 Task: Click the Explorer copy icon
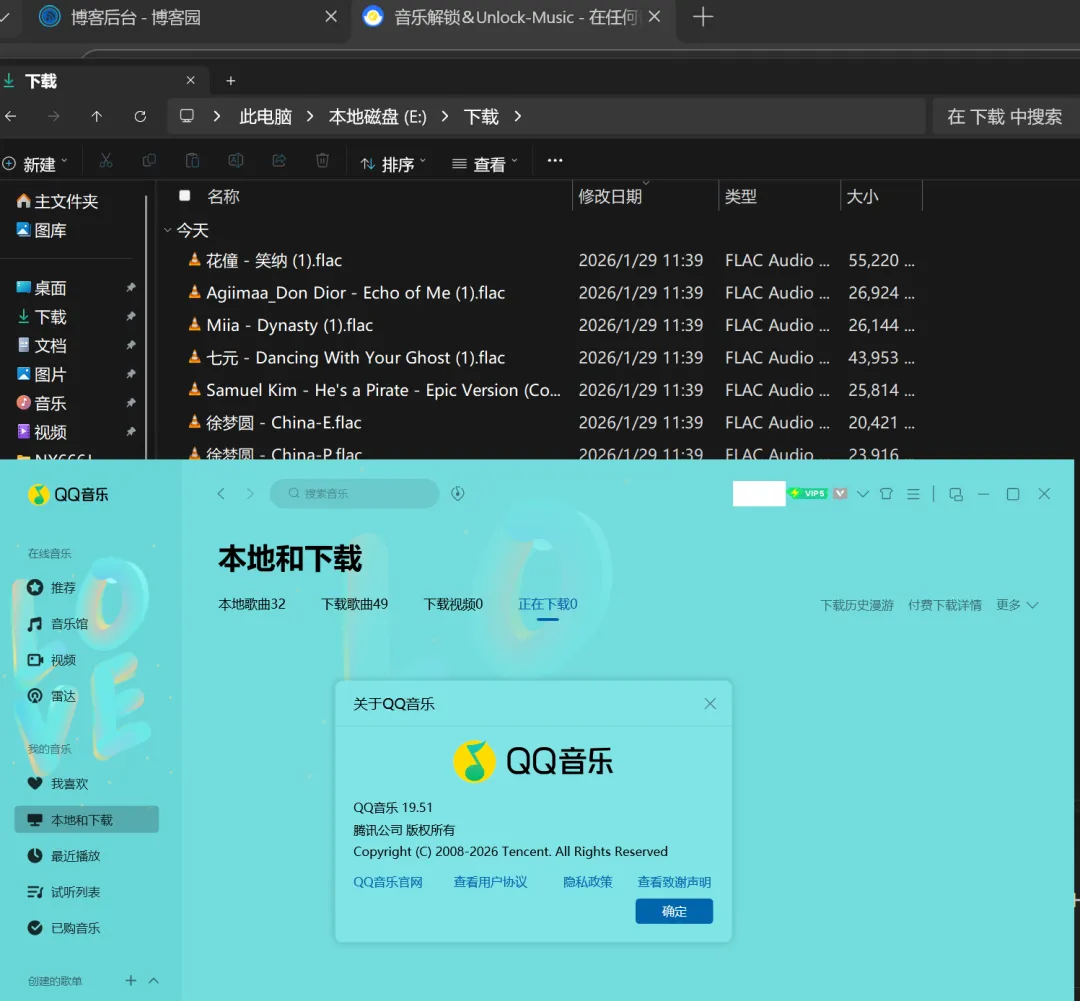pos(149,161)
